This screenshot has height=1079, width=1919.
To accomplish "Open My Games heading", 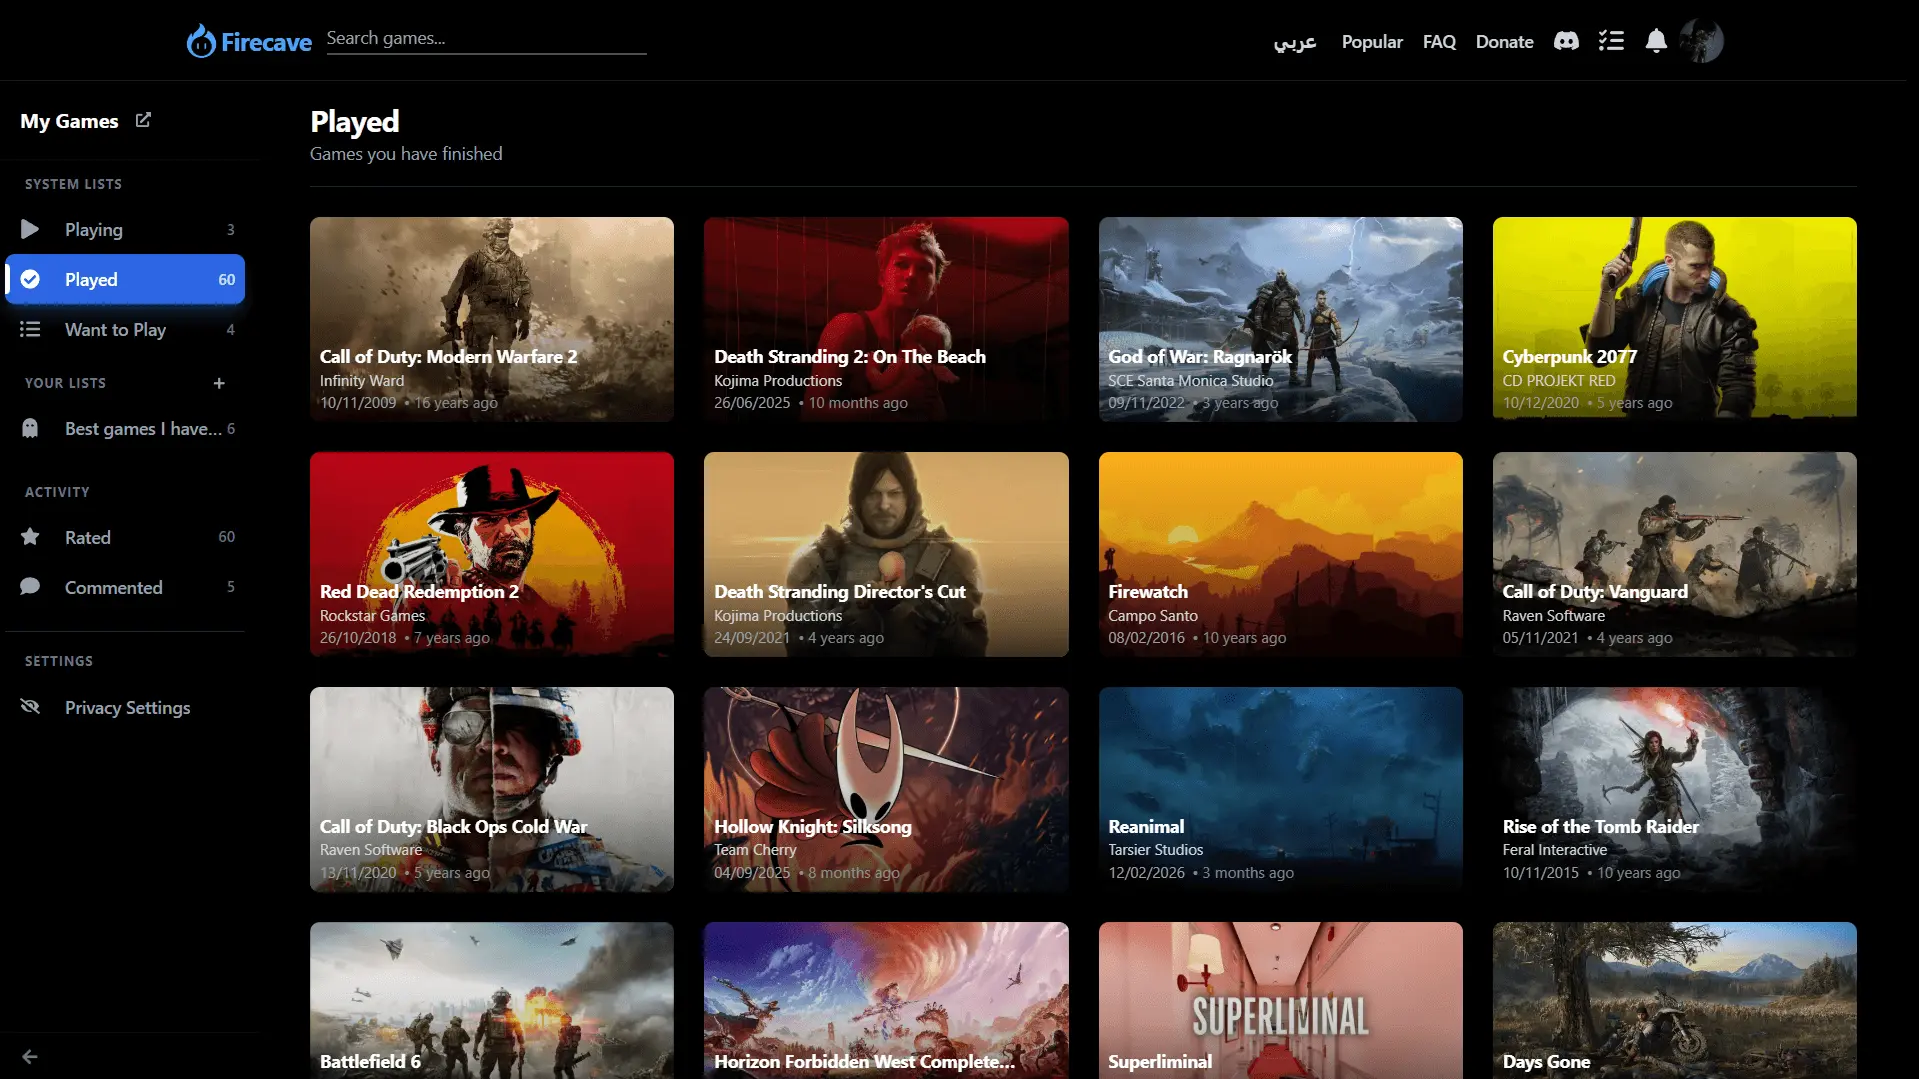I will pyautogui.click(x=69, y=121).
